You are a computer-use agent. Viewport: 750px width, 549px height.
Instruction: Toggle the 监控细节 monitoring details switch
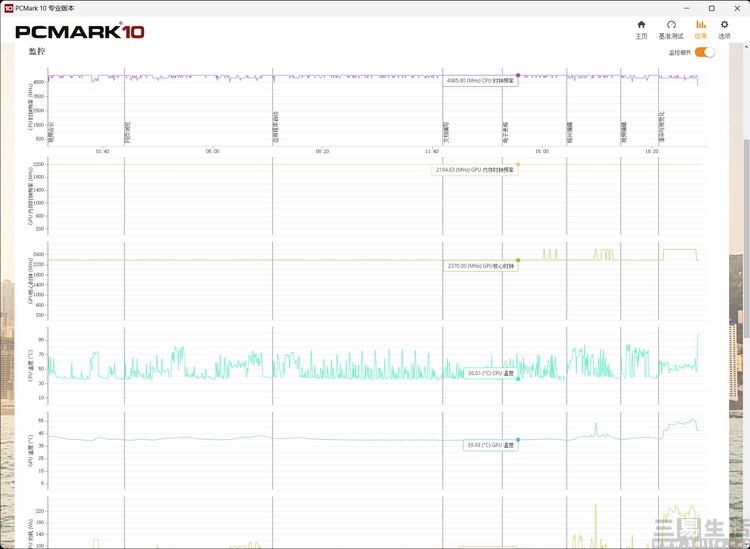pos(705,52)
